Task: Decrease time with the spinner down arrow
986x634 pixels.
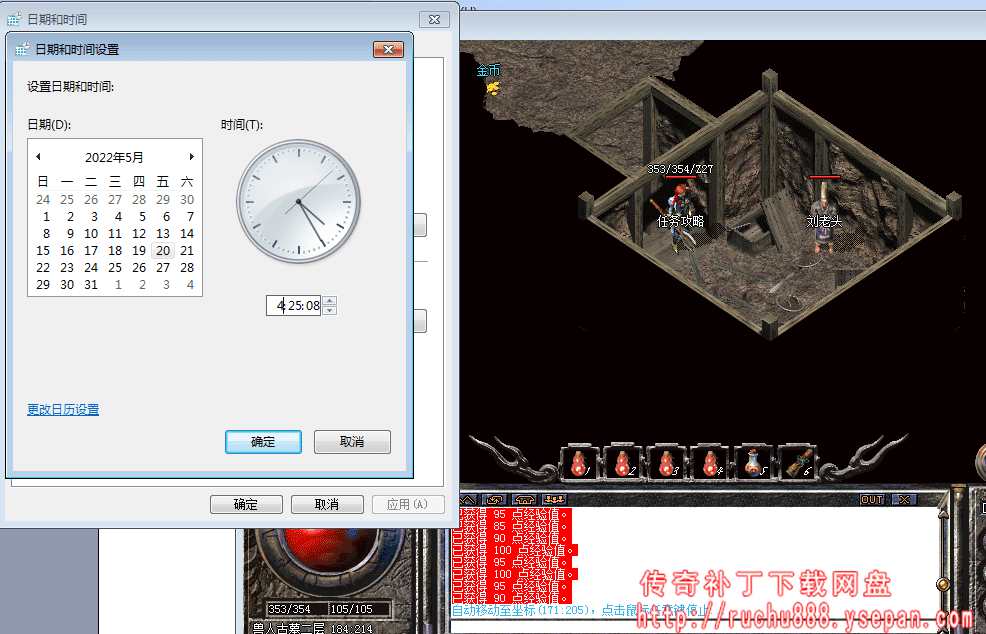Action: [331, 310]
